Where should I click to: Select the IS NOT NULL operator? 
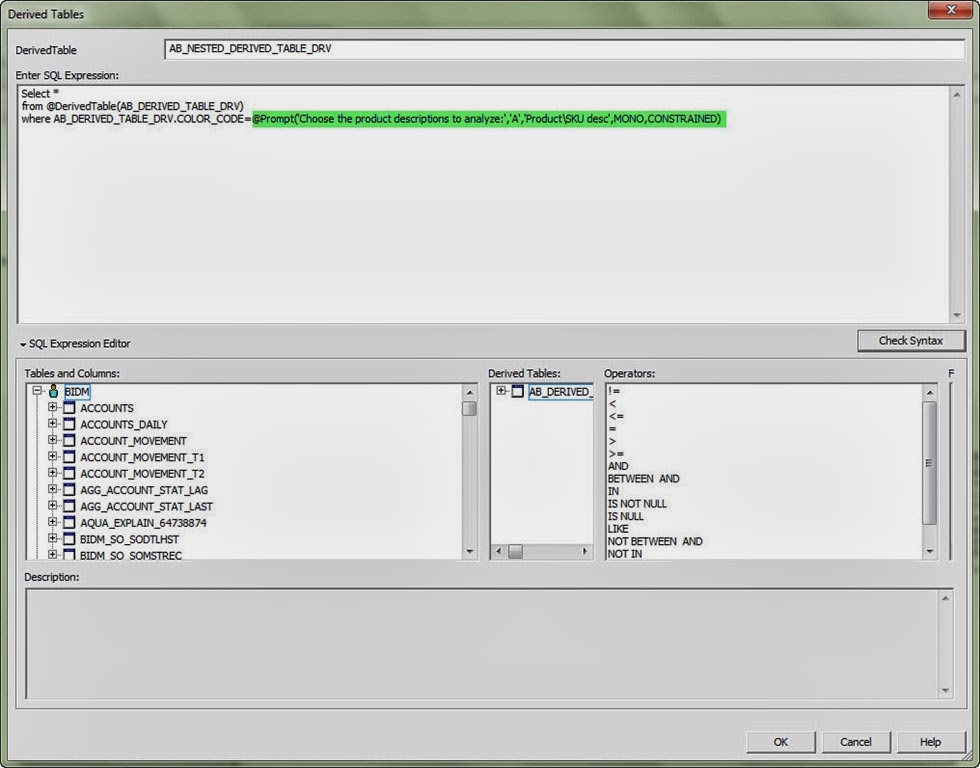click(637, 504)
